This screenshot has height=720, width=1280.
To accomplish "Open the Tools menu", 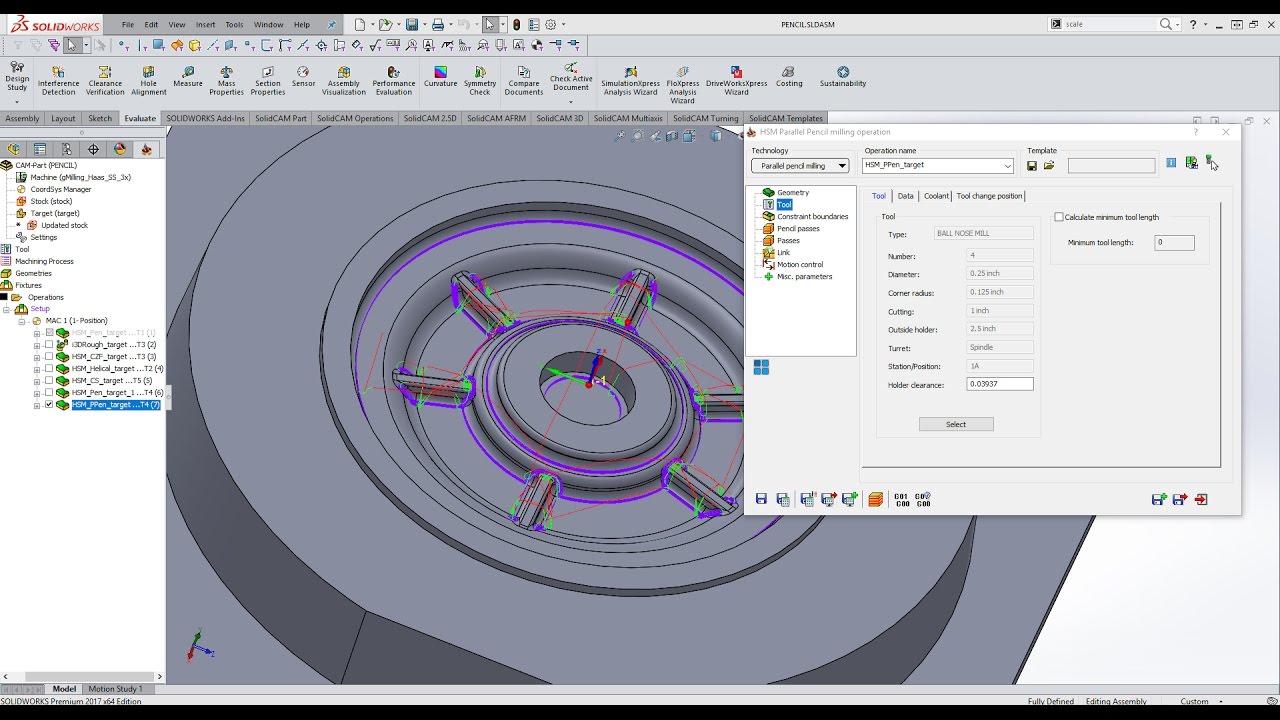I will pos(234,24).
